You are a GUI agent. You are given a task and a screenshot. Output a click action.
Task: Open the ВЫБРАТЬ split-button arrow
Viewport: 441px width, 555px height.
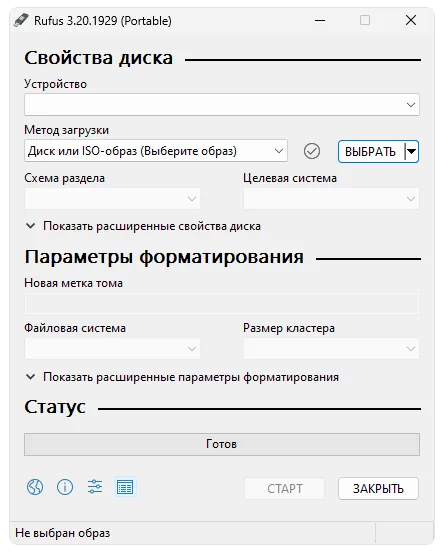(412, 151)
